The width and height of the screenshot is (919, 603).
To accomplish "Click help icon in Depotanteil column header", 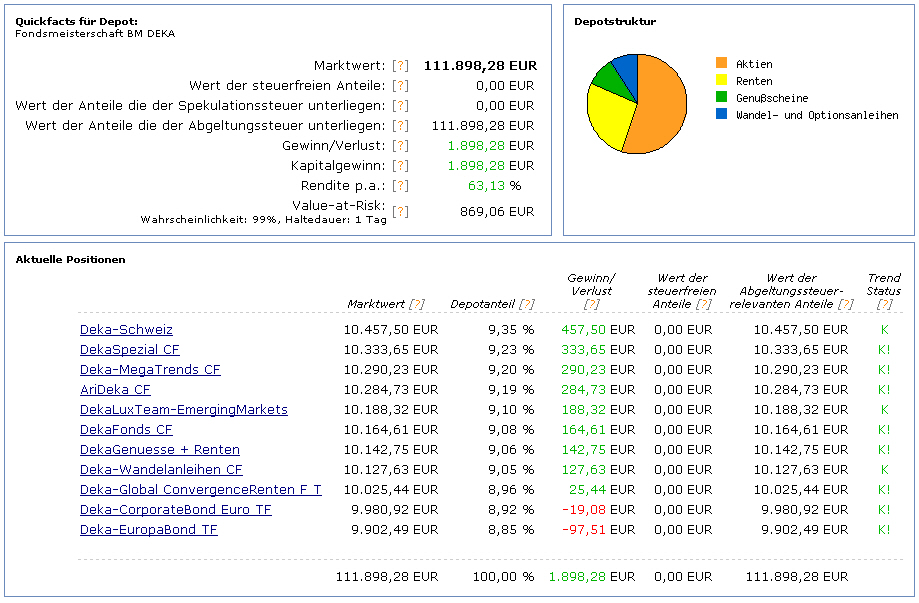I will pyautogui.click(x=526, y=304).
